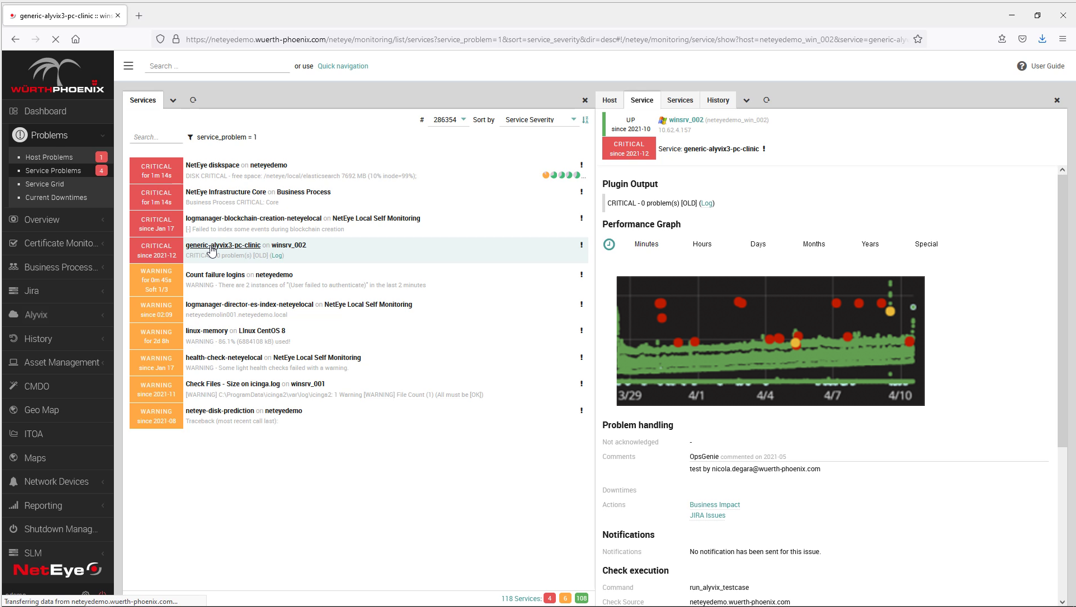Open Service Grid in the sidebar
The image size is (1076, 607).
(x=45, y=184)
